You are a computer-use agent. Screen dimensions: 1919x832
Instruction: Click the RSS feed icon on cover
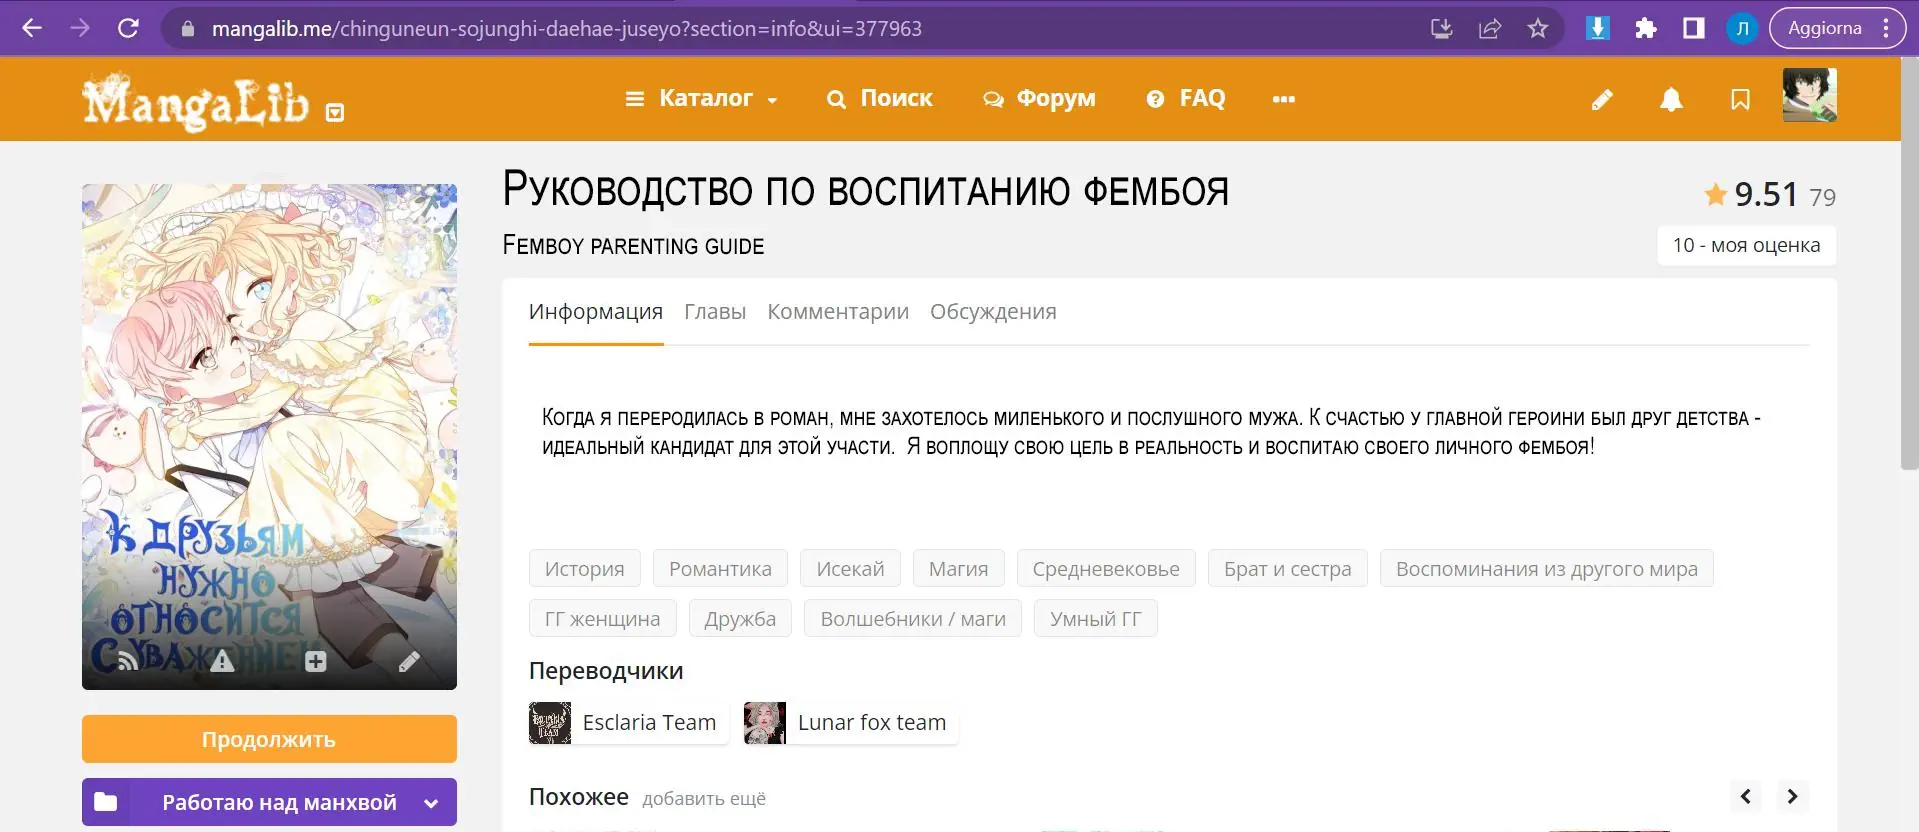point(127,661)
